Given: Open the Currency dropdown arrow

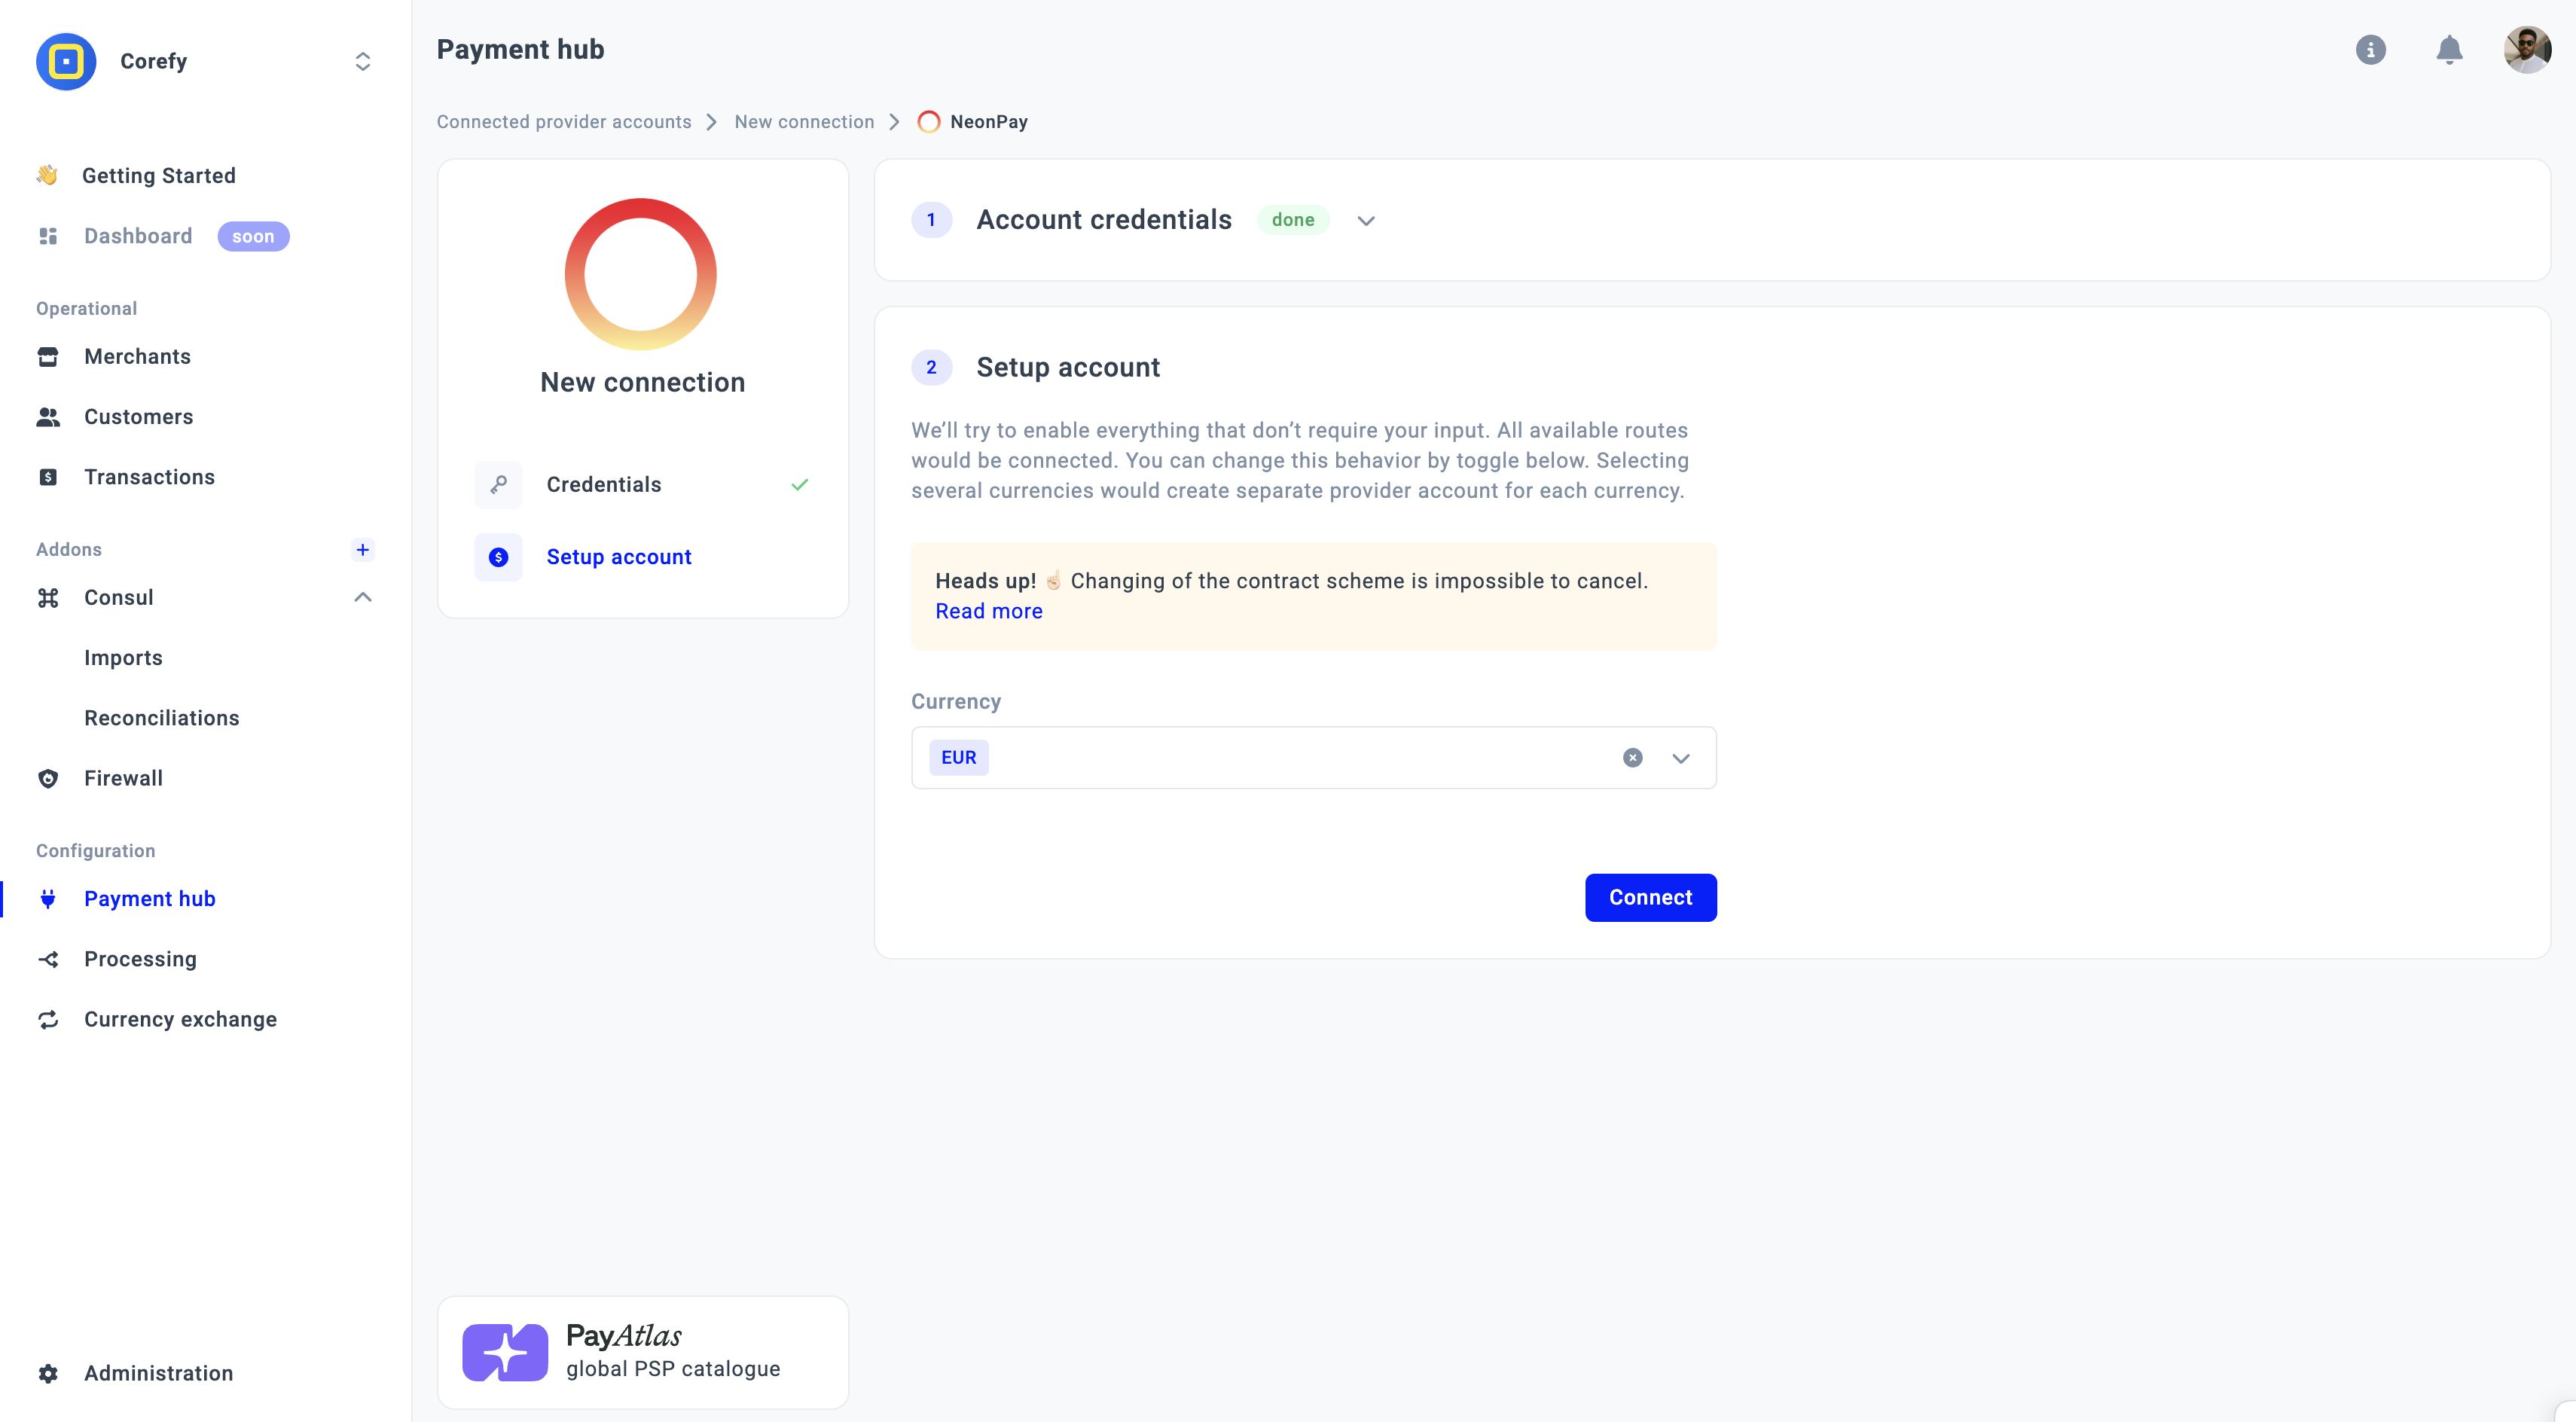Looking at the screenshot, I should pyautogui.click(x=1681, y=758).
